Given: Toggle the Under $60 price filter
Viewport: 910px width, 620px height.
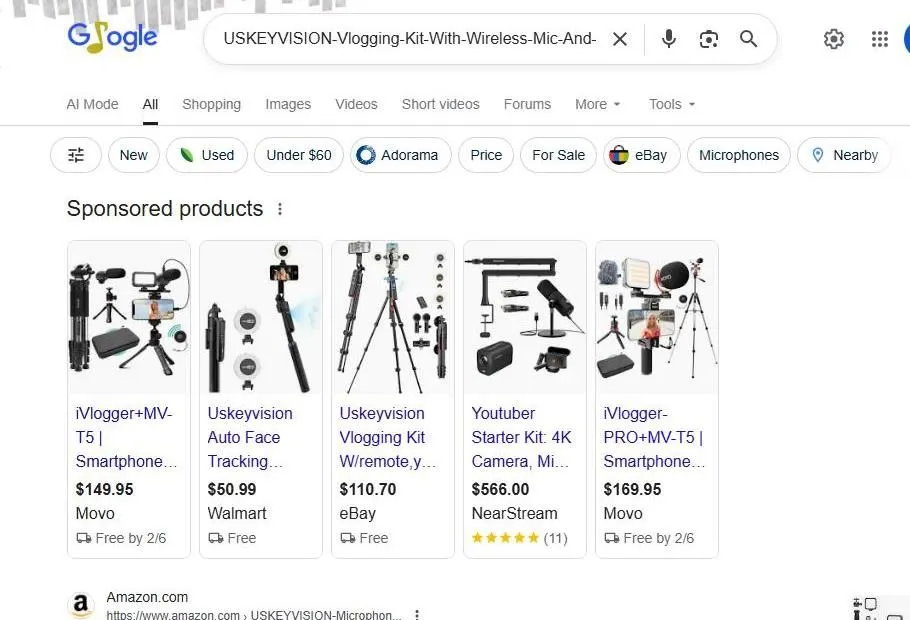Looking at the screenshot, I should 298,155.
